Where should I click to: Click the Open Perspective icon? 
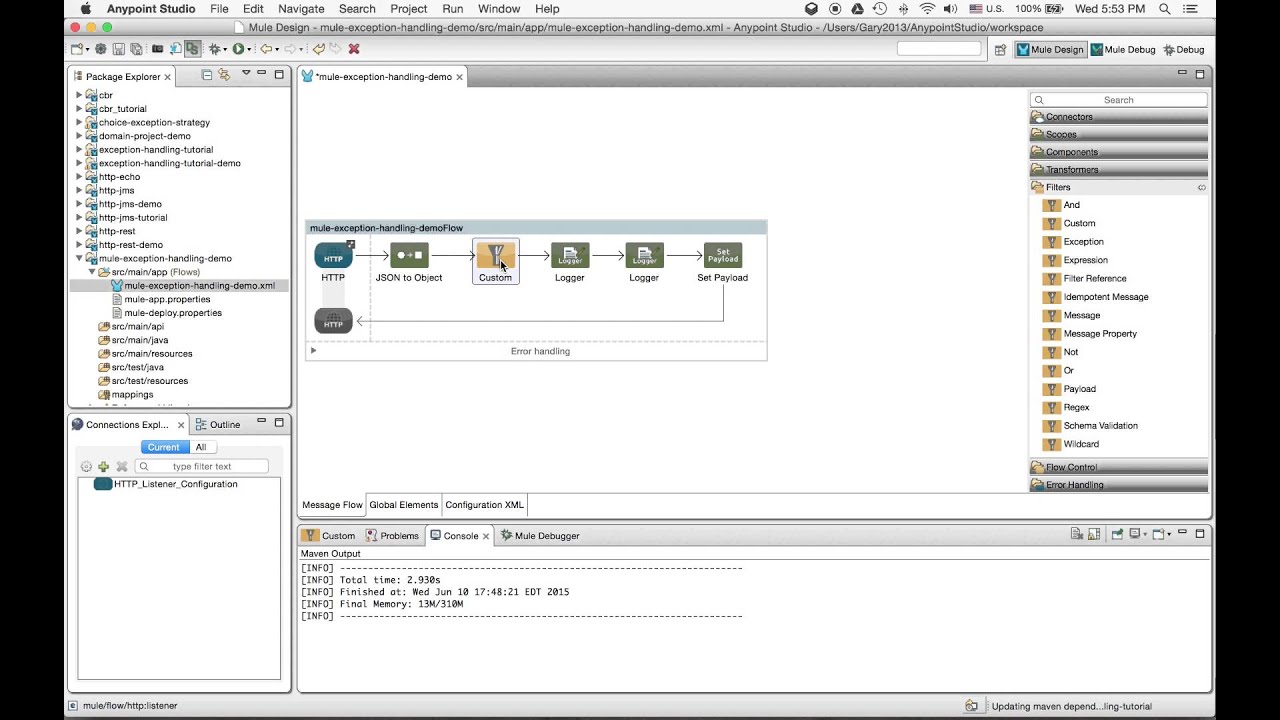click(x=1000, y=49)
